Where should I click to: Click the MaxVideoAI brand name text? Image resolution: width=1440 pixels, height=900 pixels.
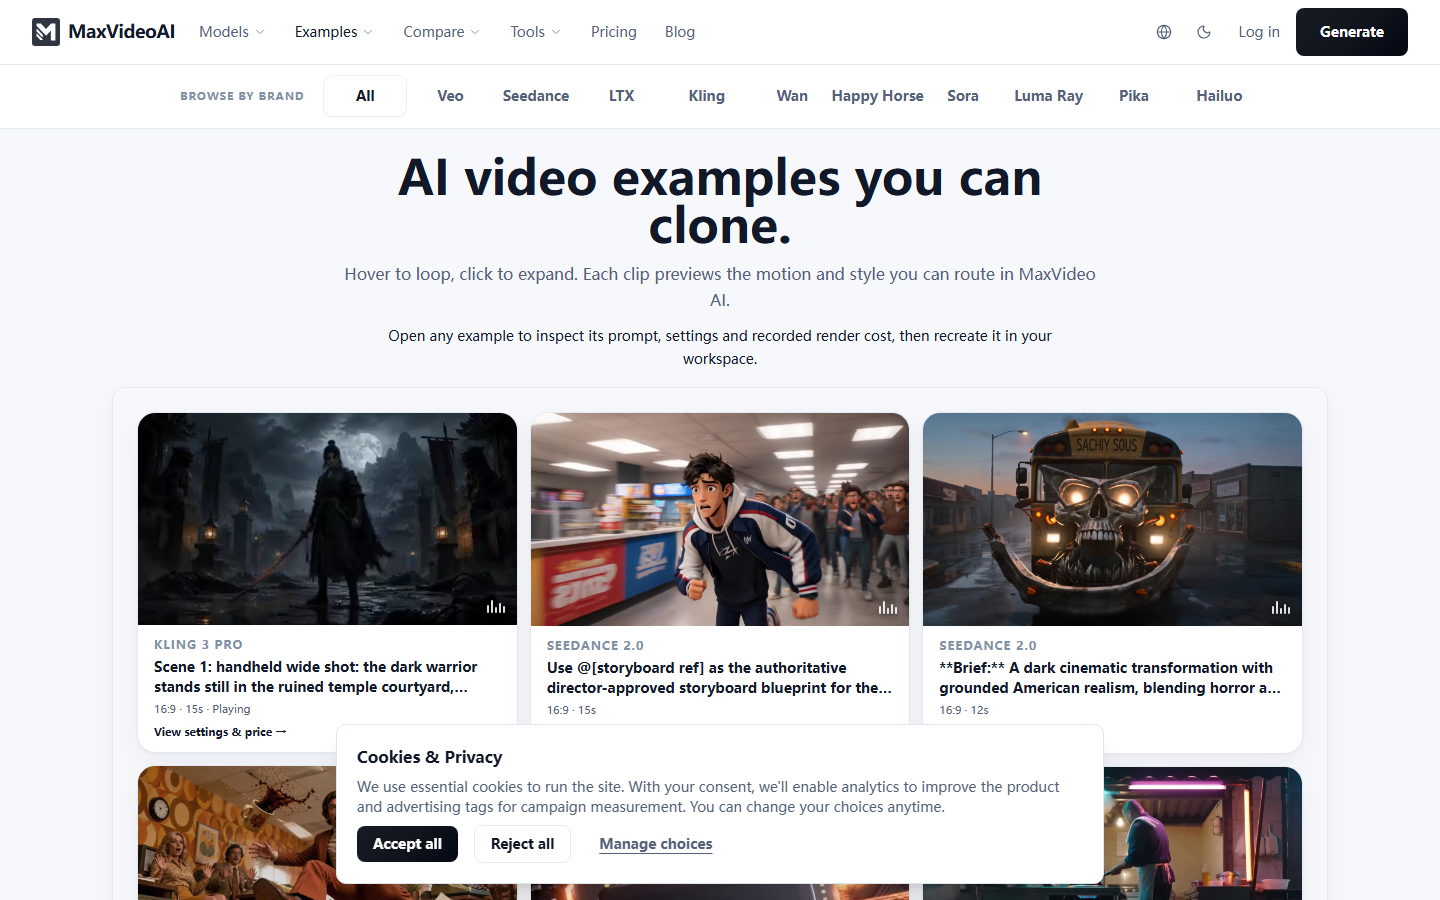click(x=122, y=32)
